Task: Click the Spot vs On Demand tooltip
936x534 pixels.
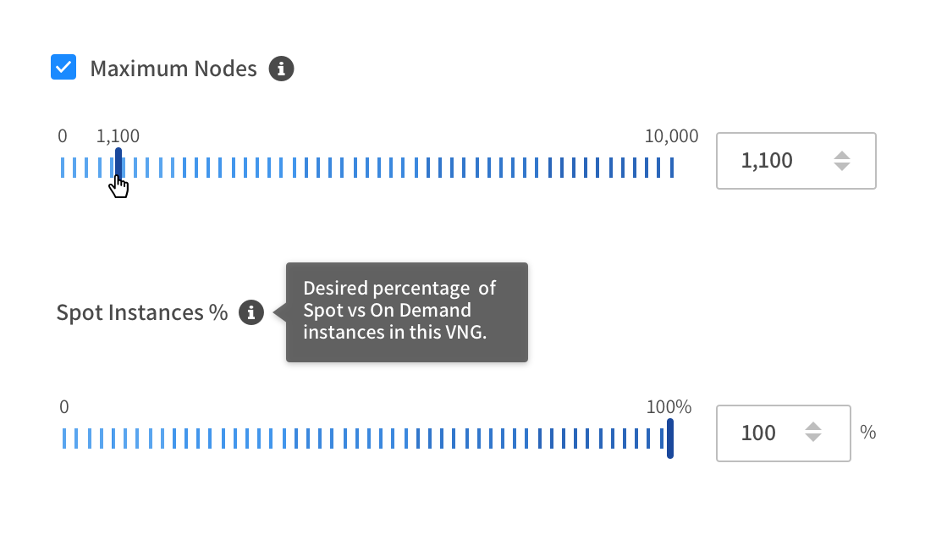Action: pos(406,312)
